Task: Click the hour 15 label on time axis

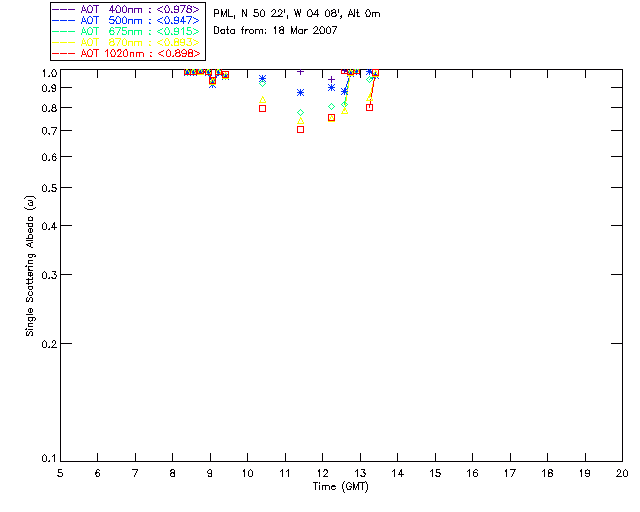Action: (x=435, y=473)
